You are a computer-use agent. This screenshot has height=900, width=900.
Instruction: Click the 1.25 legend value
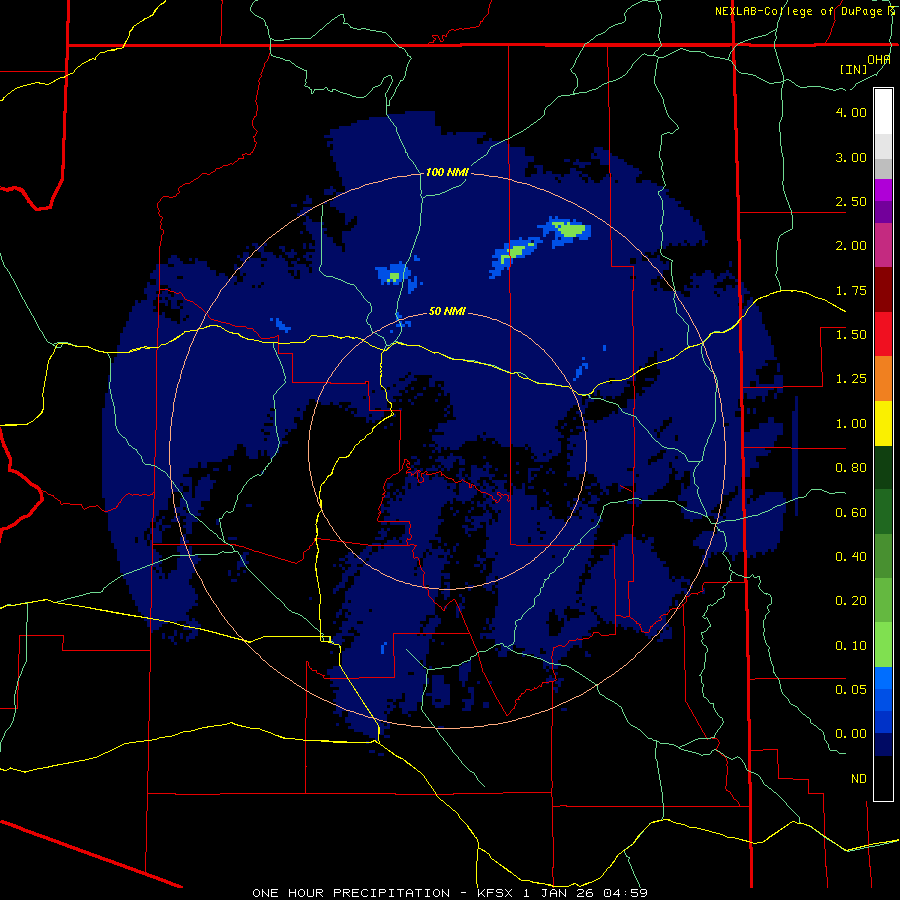pyautogui.click(x=851, y=379)
